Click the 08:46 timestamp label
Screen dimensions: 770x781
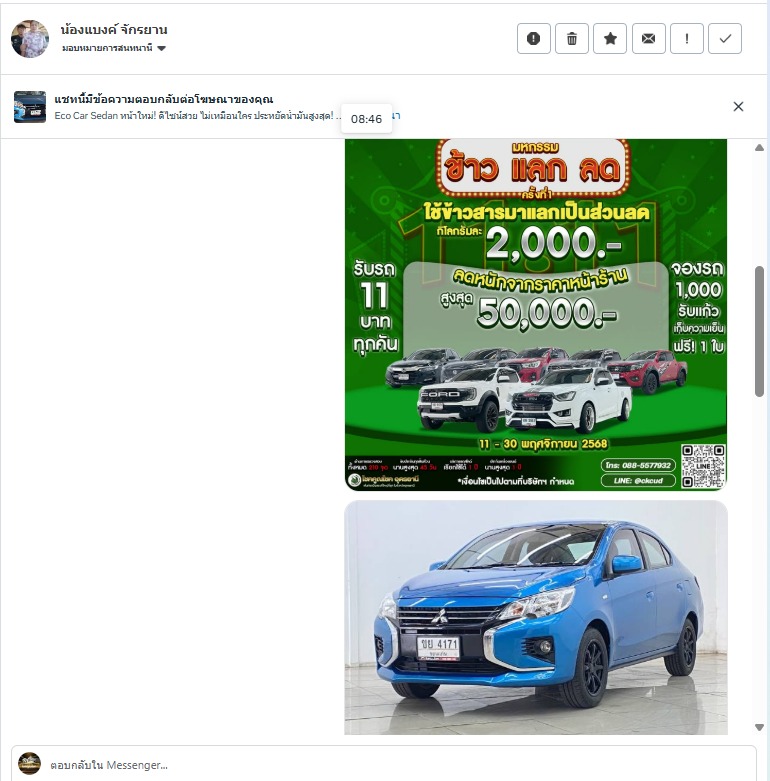point(367,119)
